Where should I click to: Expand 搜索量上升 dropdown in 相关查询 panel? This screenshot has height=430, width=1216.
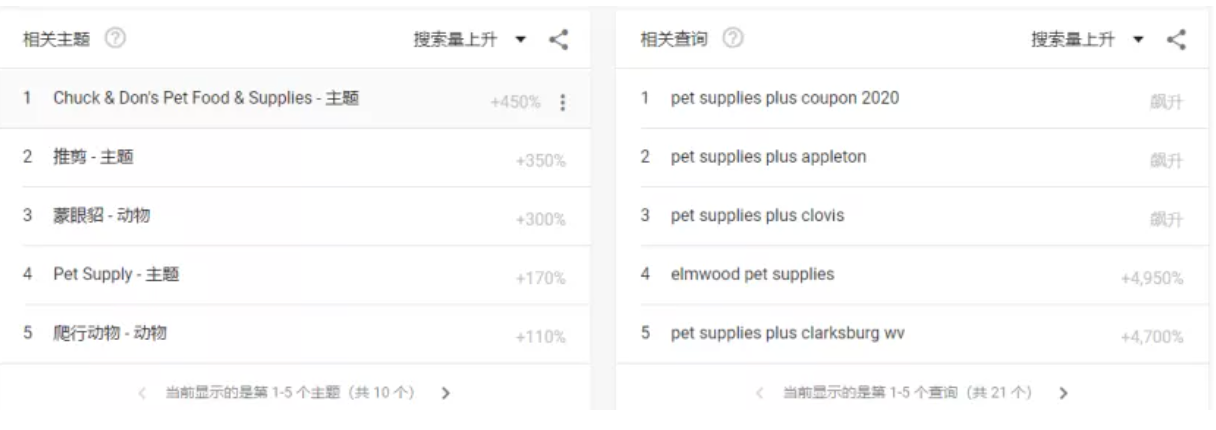[1088, 40]
